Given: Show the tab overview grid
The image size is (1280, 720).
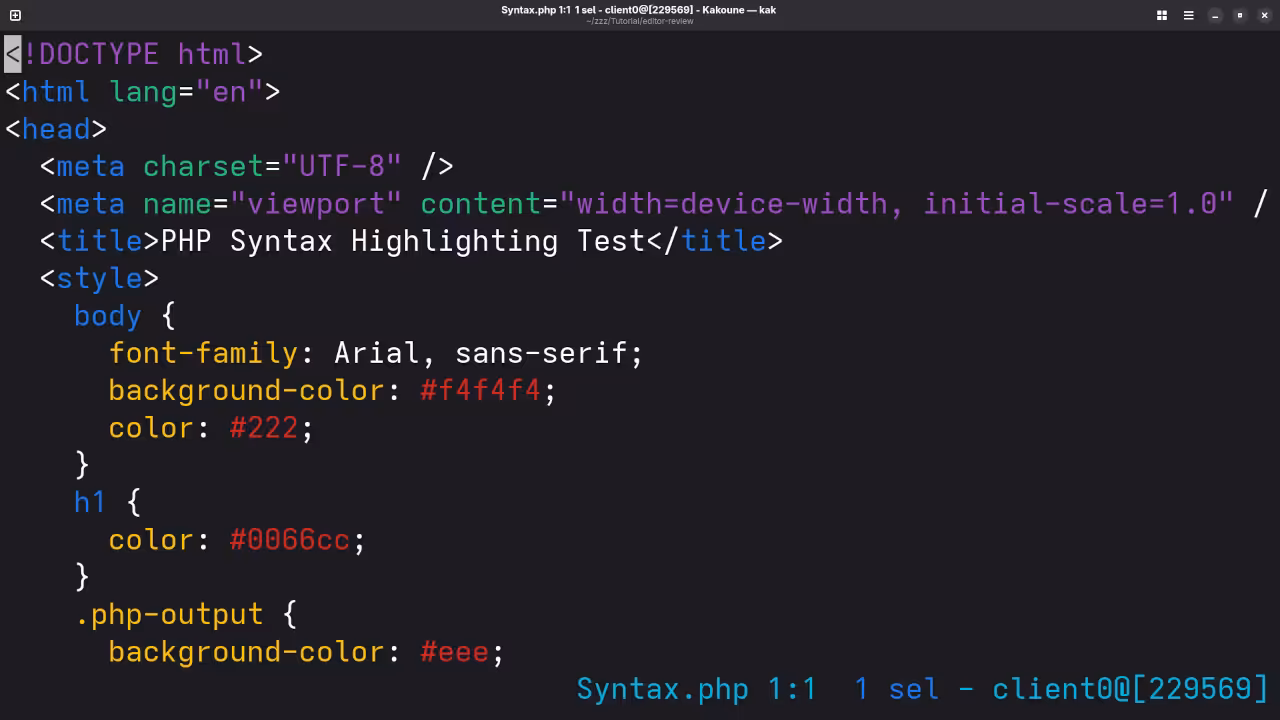Looking at the screenshot, I should tap(1161, 15).
